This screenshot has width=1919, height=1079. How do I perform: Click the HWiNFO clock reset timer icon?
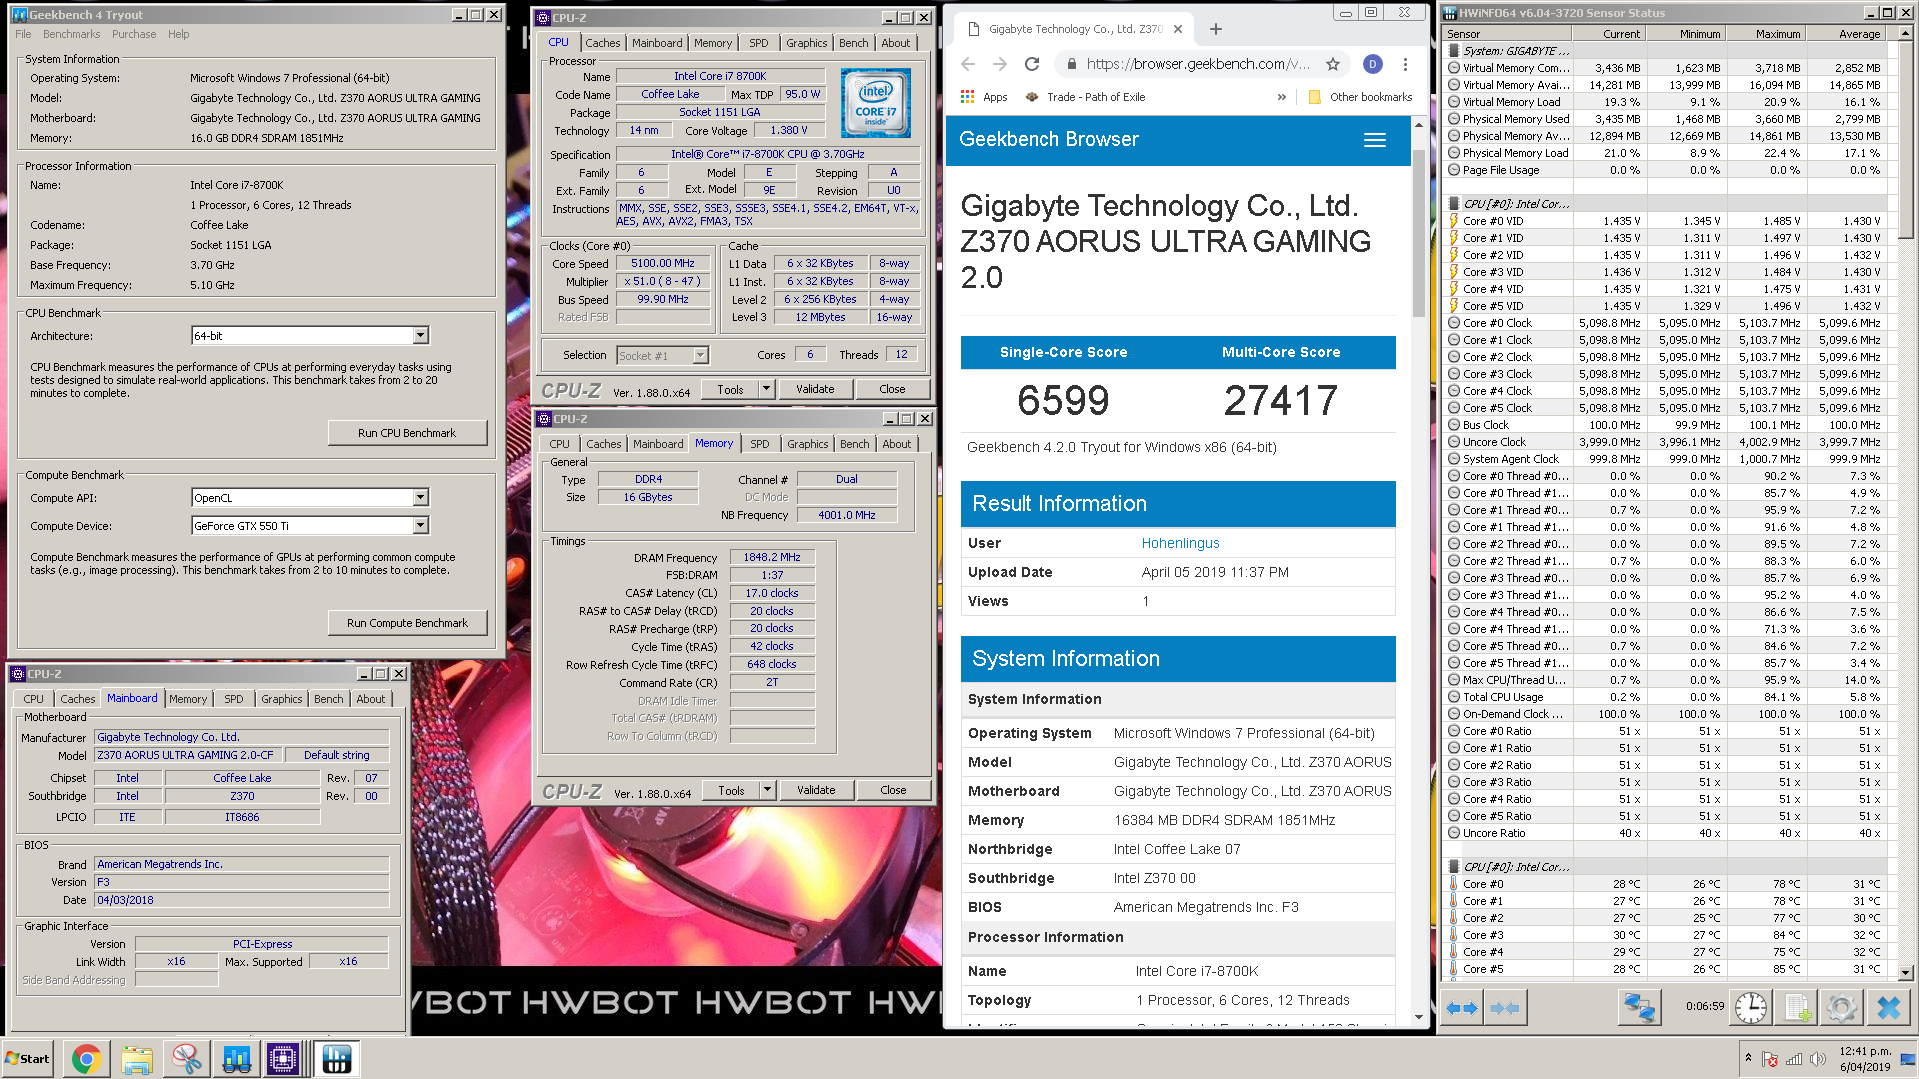point(1750,1008)
